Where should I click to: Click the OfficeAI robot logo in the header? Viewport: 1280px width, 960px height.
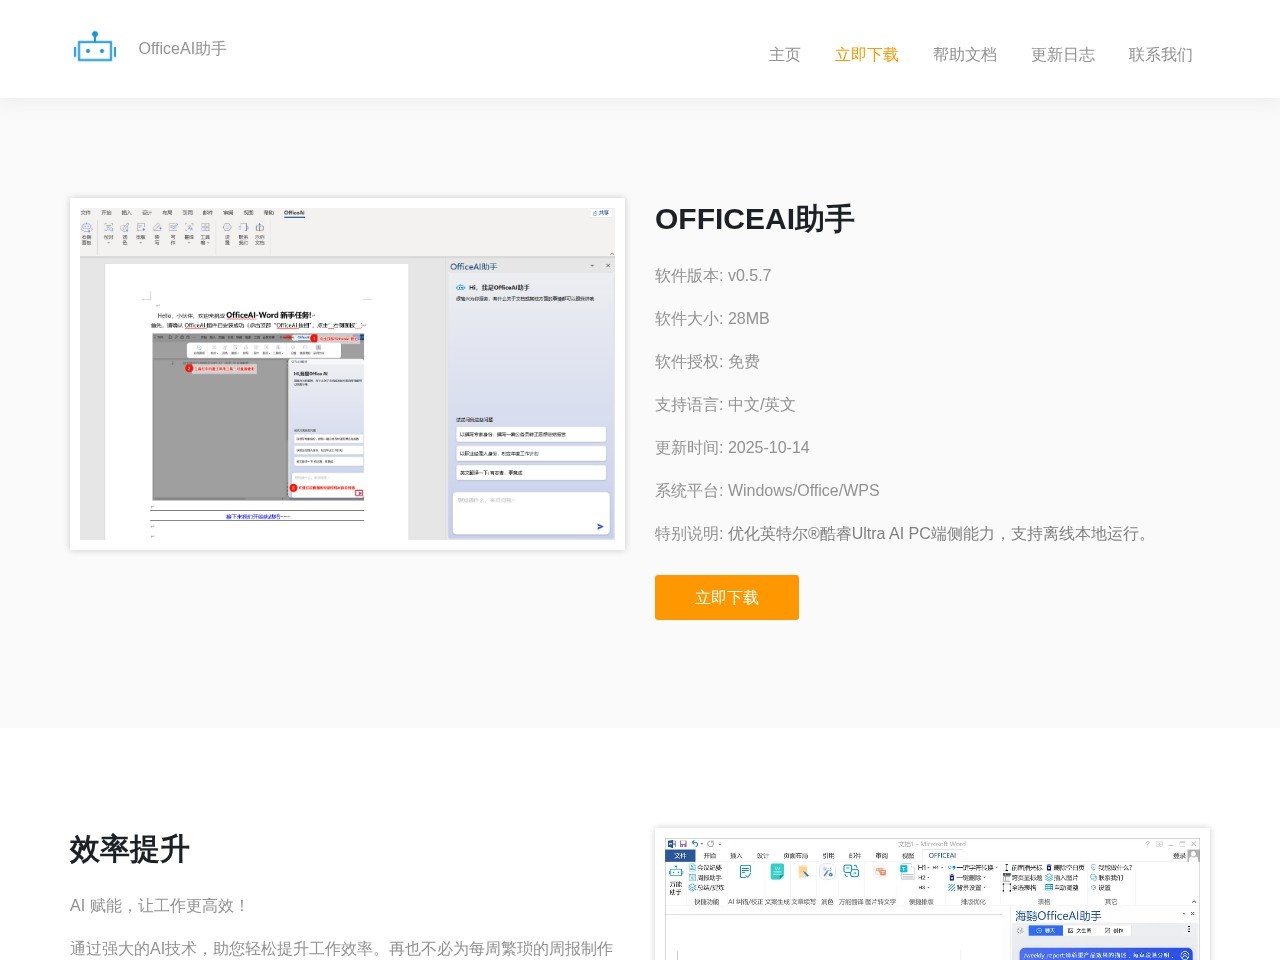click(x=95, y=46)
